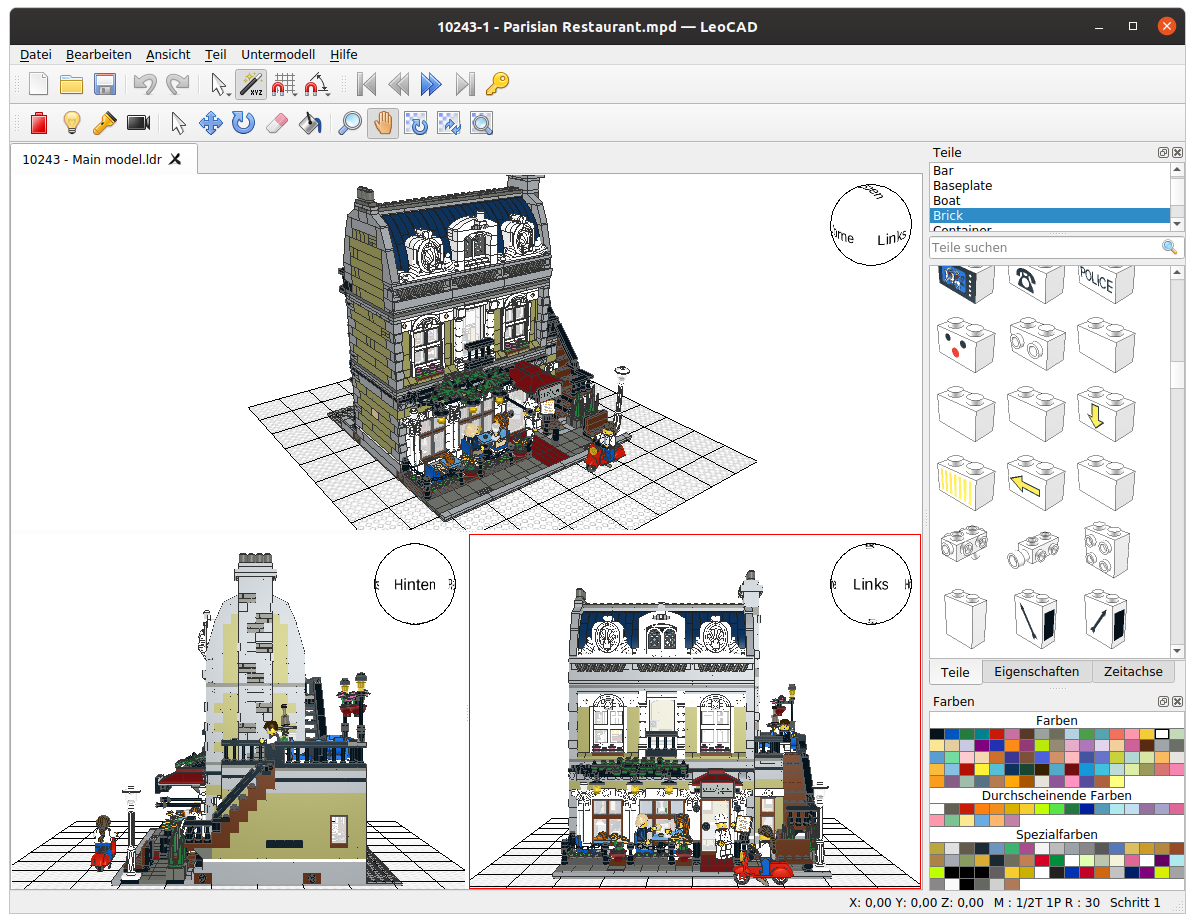Open the angle snap magnet dropdown
The height and width of the screenshot is (923, 1195).
pos(317,84)
